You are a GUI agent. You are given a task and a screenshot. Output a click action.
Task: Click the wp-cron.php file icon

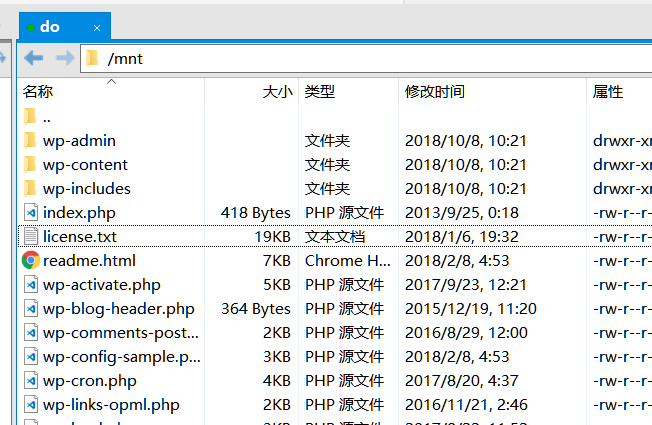pos(31,381)
